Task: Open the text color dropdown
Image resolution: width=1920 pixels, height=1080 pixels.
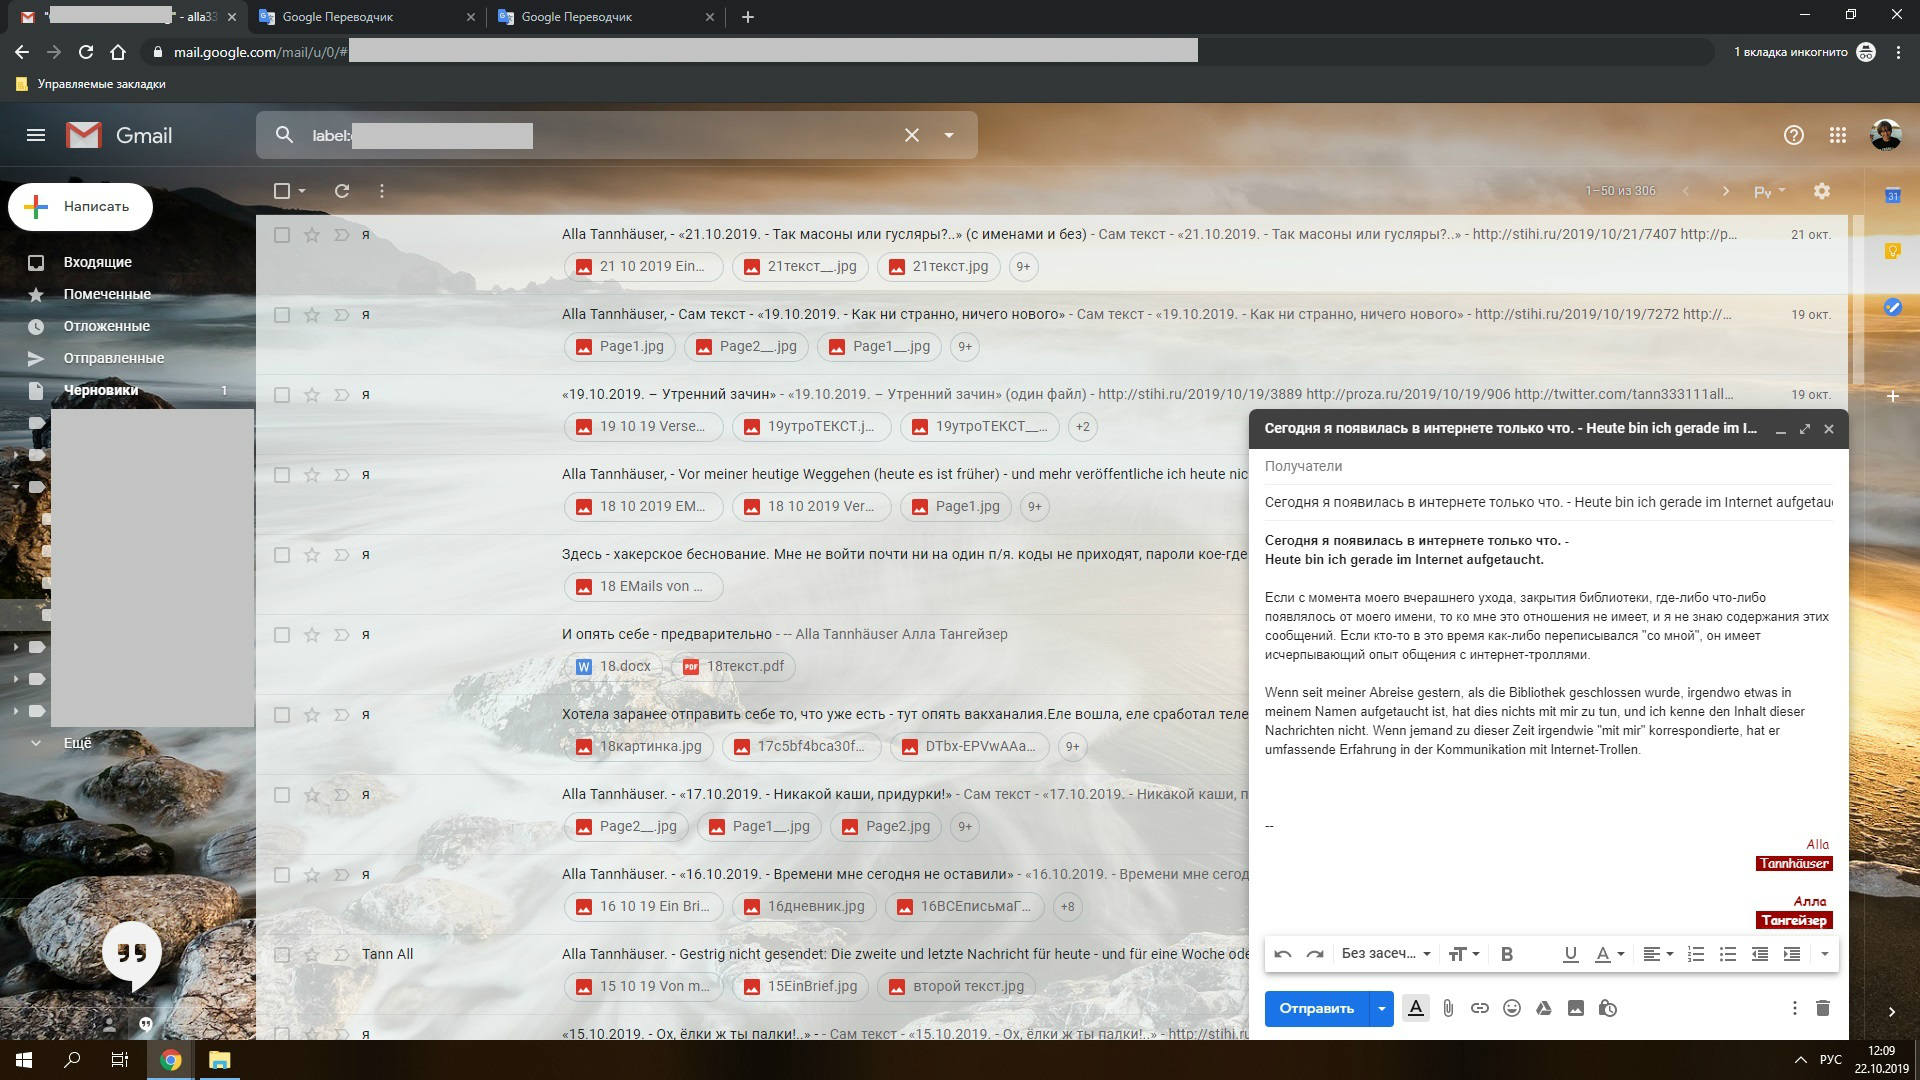Action: (x=1609, y=954)
